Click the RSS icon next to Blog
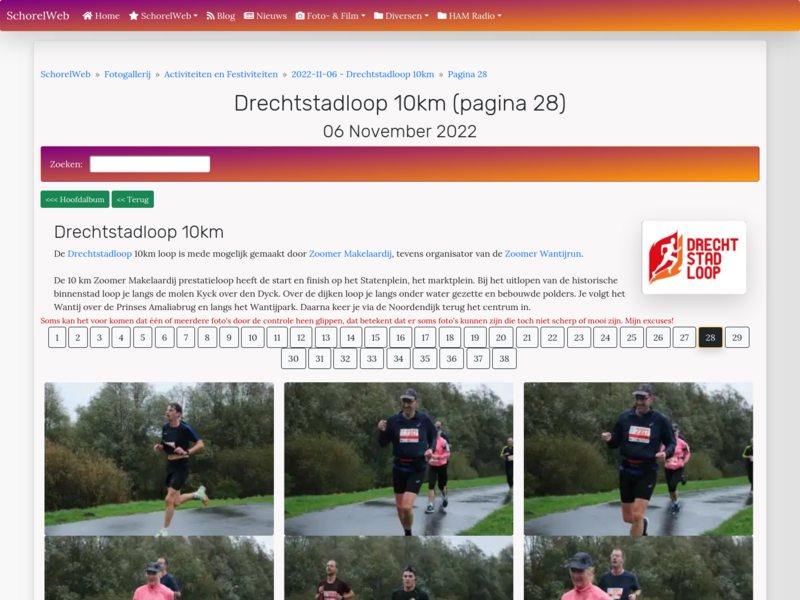The height and width of the screenshot is (600, 800). click(210, 16)
